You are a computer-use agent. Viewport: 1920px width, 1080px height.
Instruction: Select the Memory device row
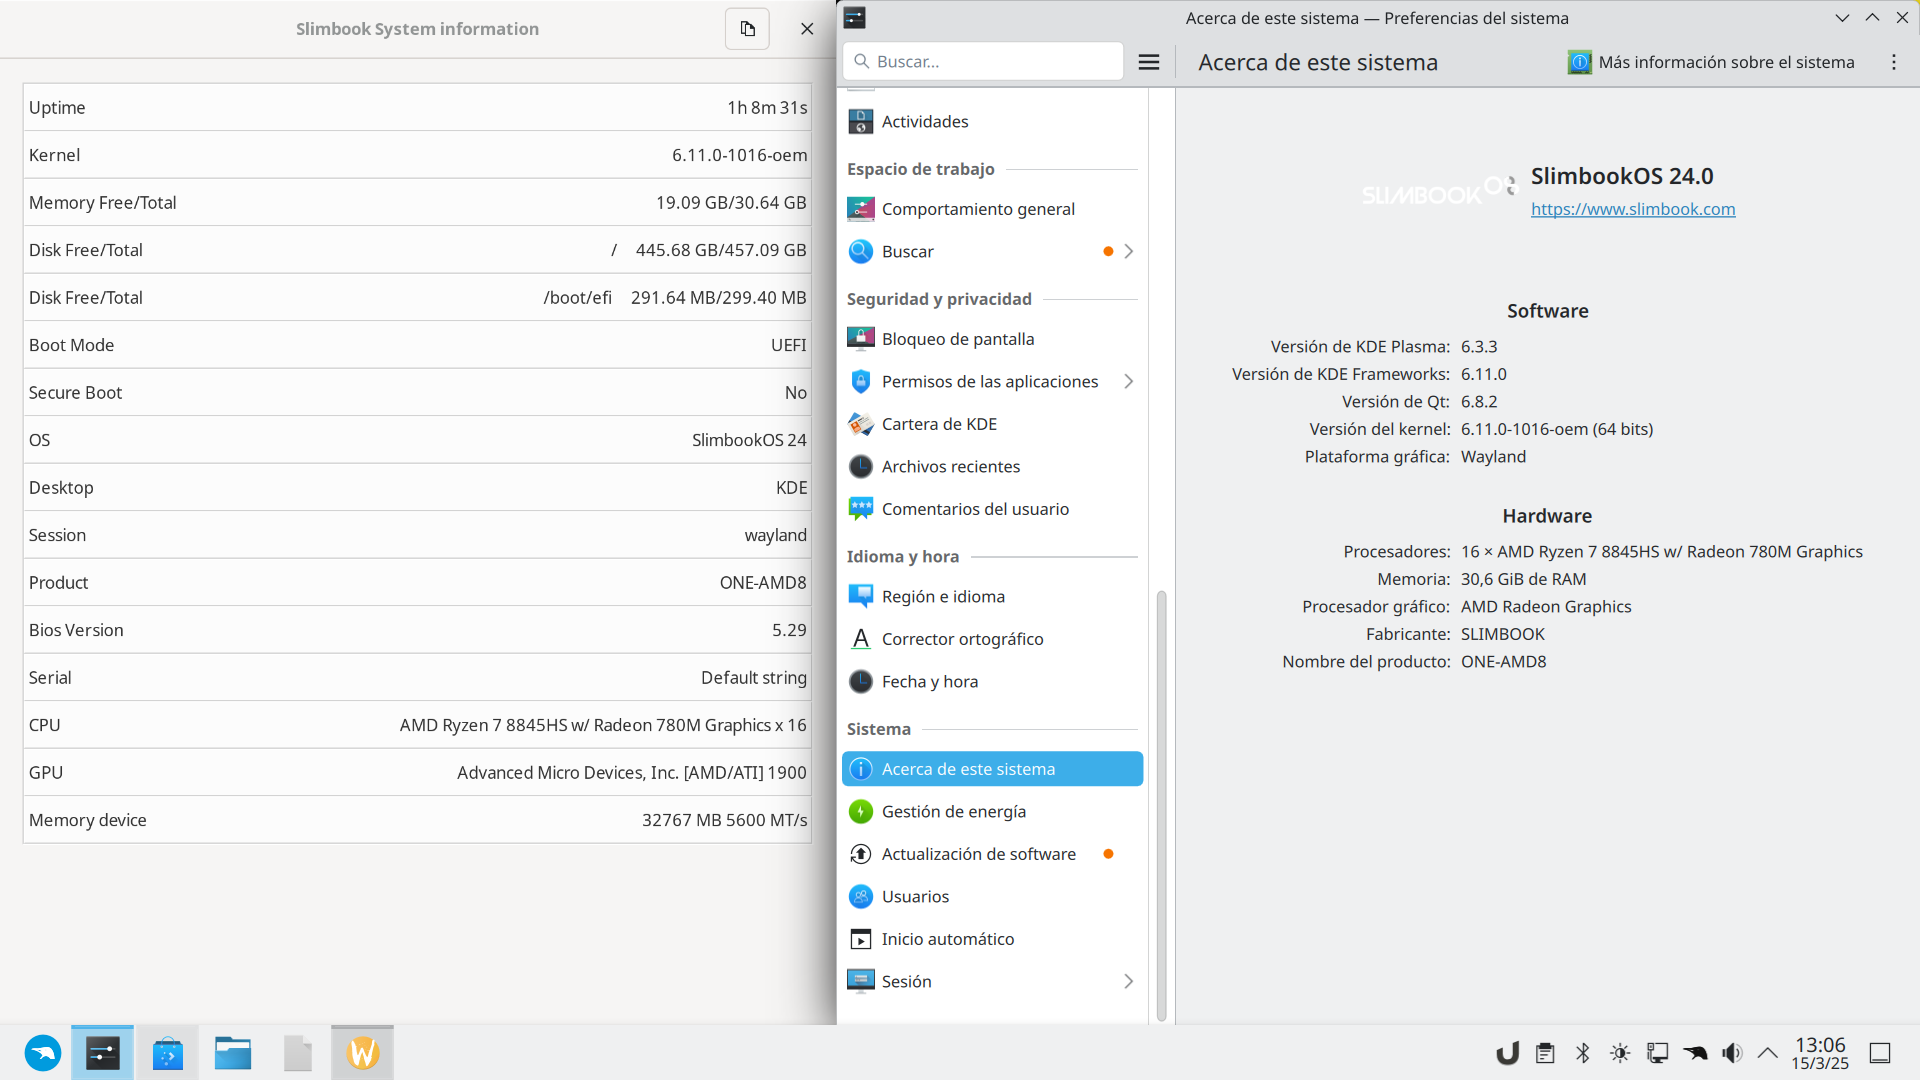tap(417, 820)
